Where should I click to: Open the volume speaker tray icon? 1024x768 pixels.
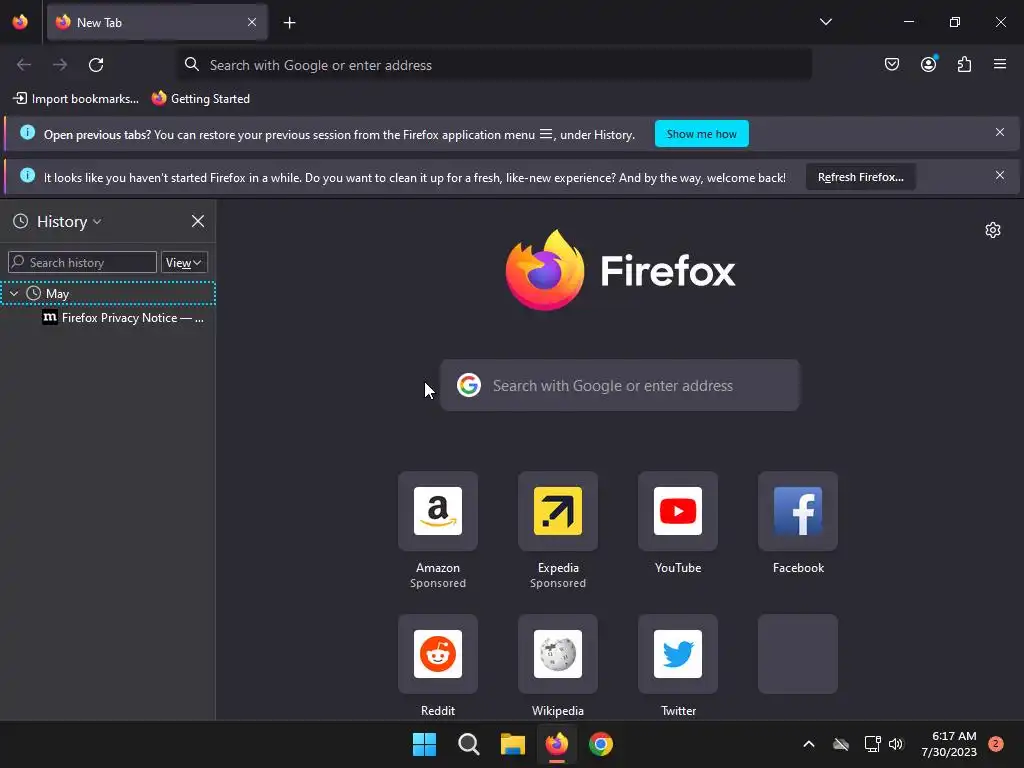[895, 744]
